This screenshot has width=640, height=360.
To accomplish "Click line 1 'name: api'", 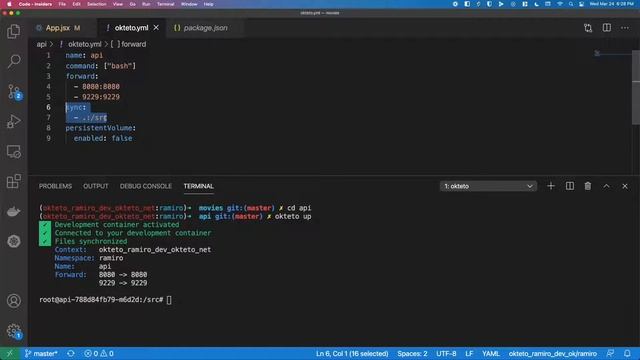I will point(84,55).
